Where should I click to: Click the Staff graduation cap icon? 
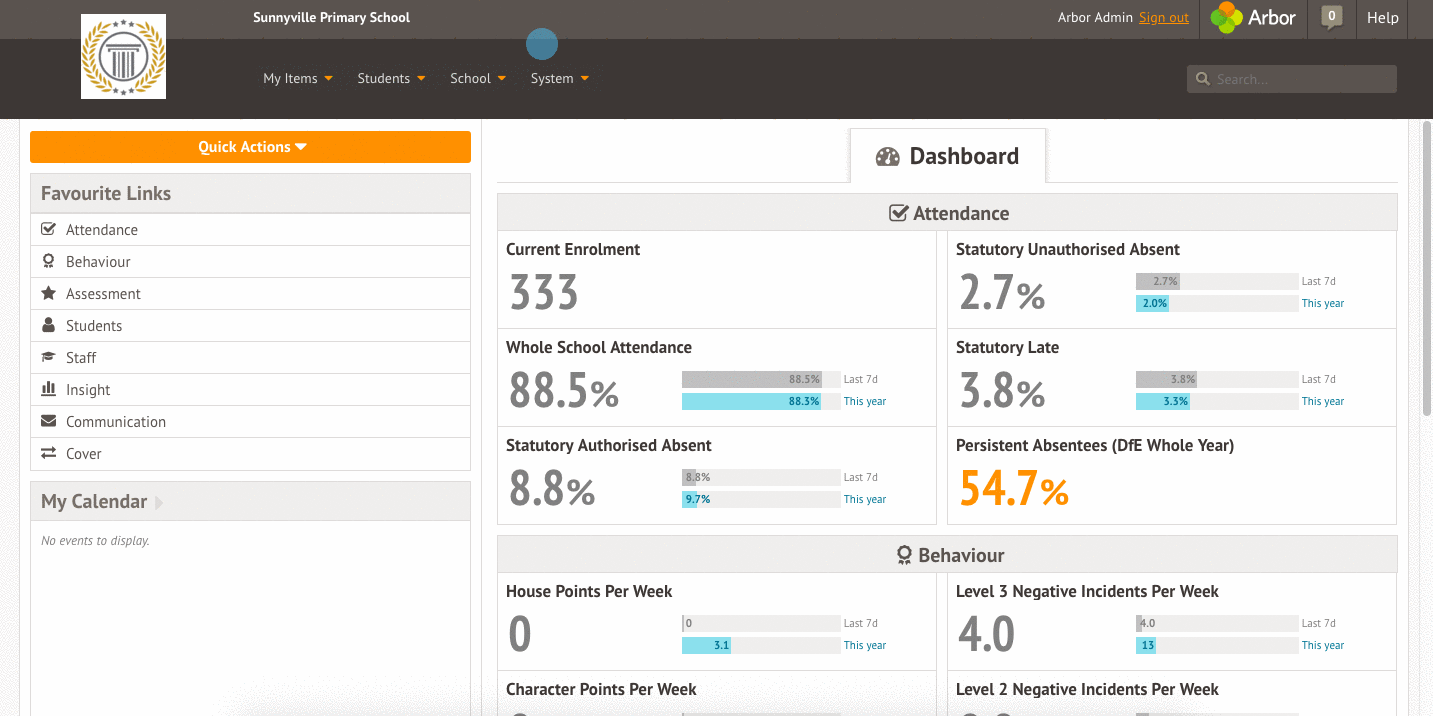[x=48, y=357]
